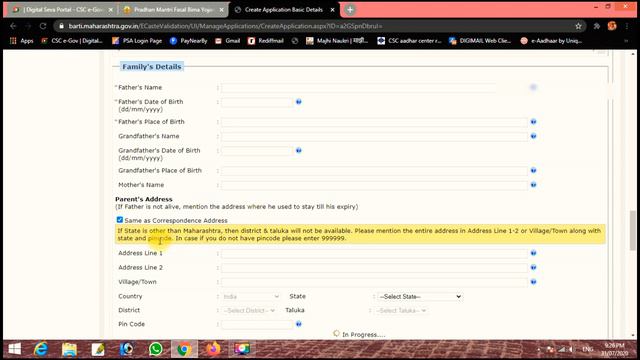
Task: Open a new tab with plus button
Action: pyautogui.click(x=350, y=9)
